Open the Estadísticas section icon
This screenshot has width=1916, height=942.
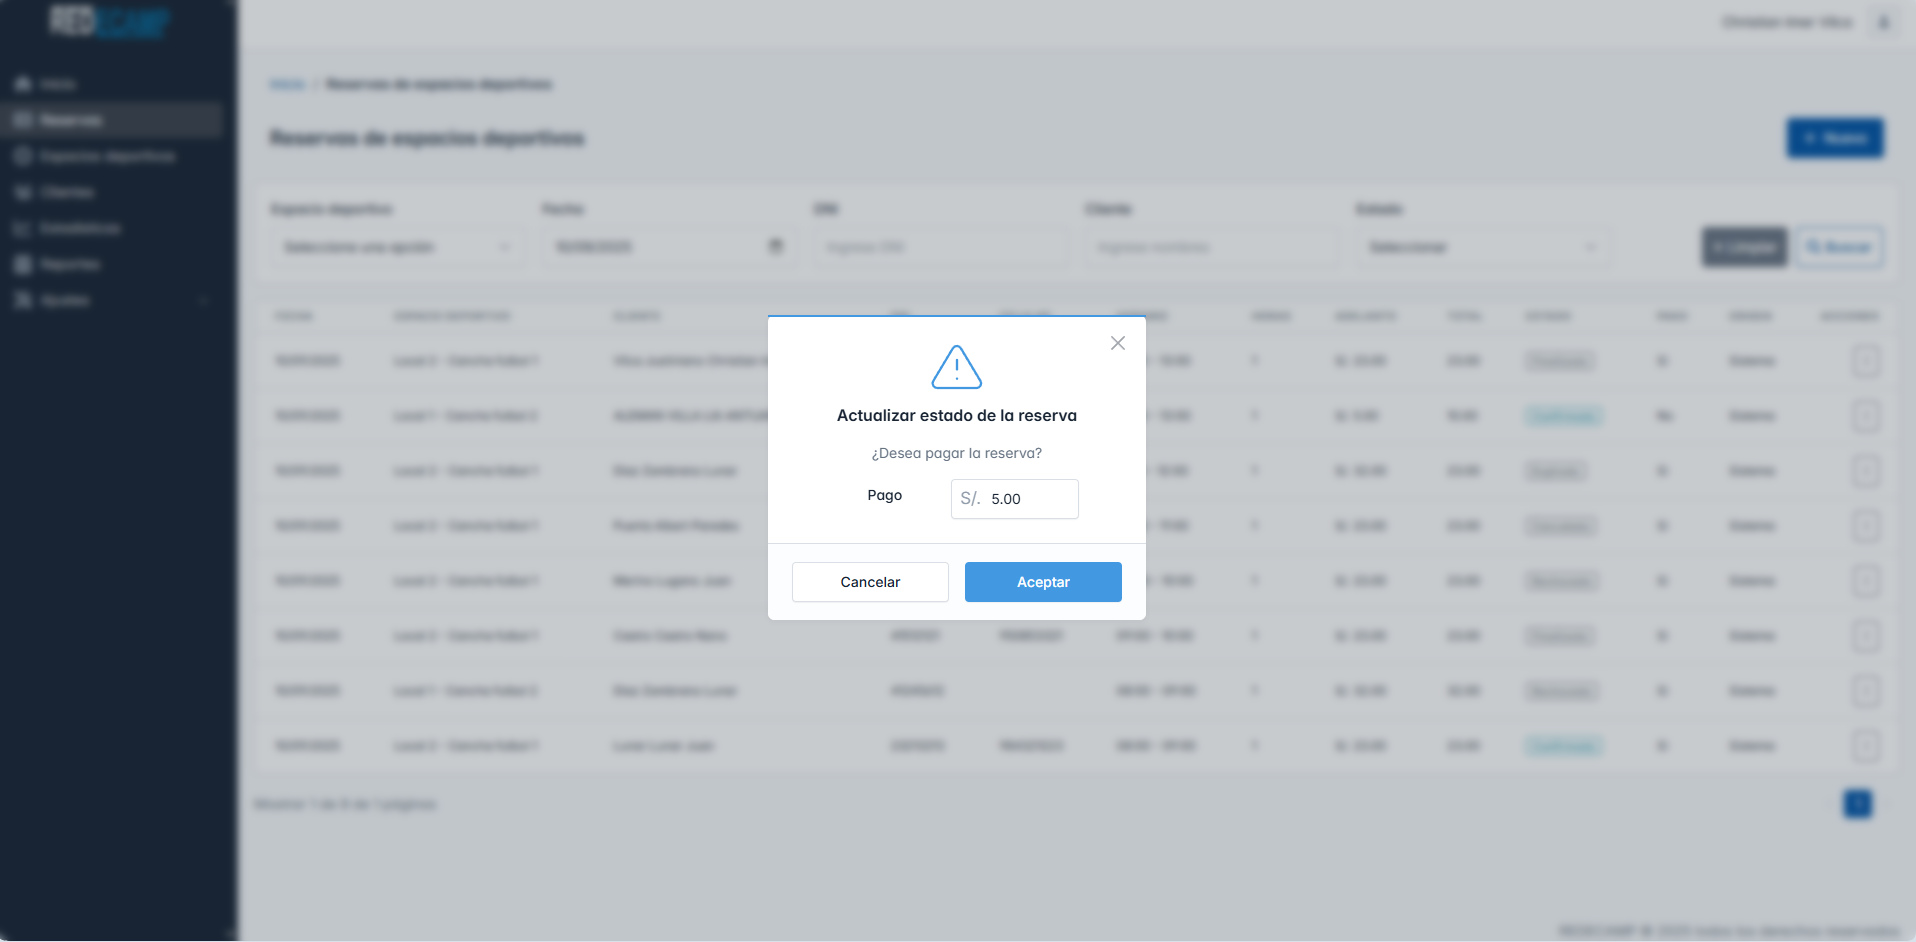23,228
